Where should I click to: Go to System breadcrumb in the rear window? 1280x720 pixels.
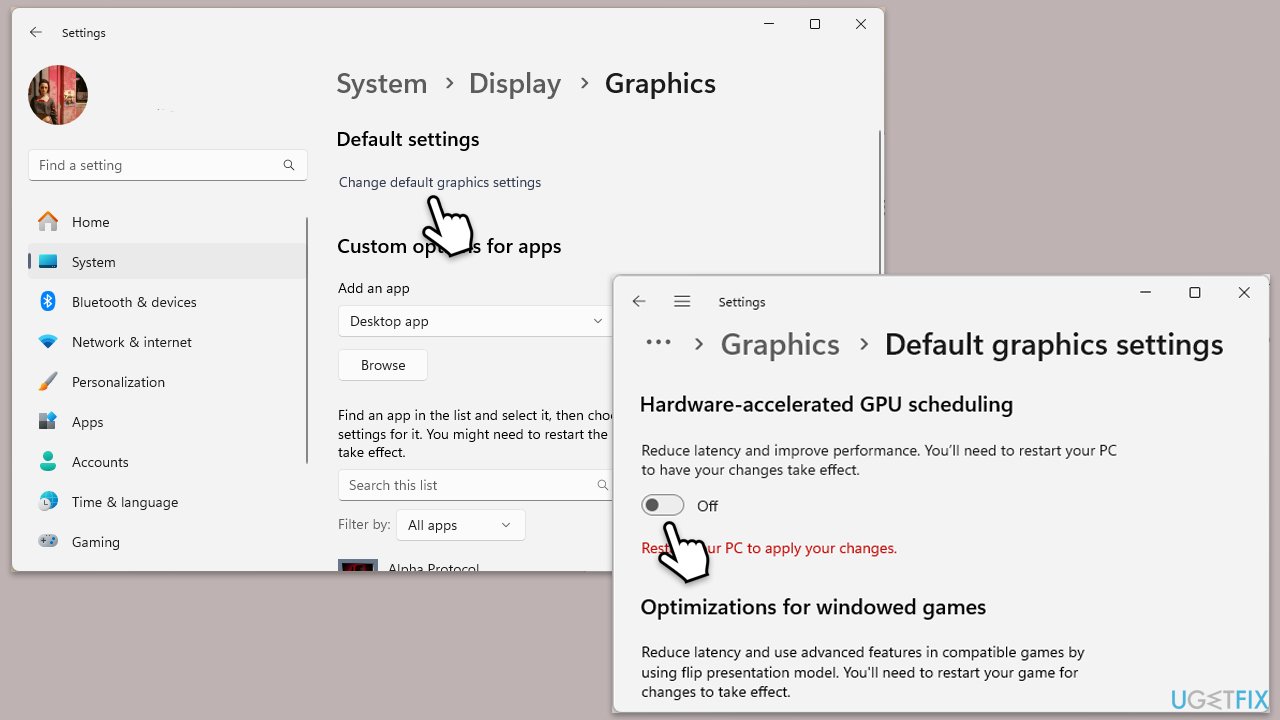pyautogui.click(x=382, y=84)
